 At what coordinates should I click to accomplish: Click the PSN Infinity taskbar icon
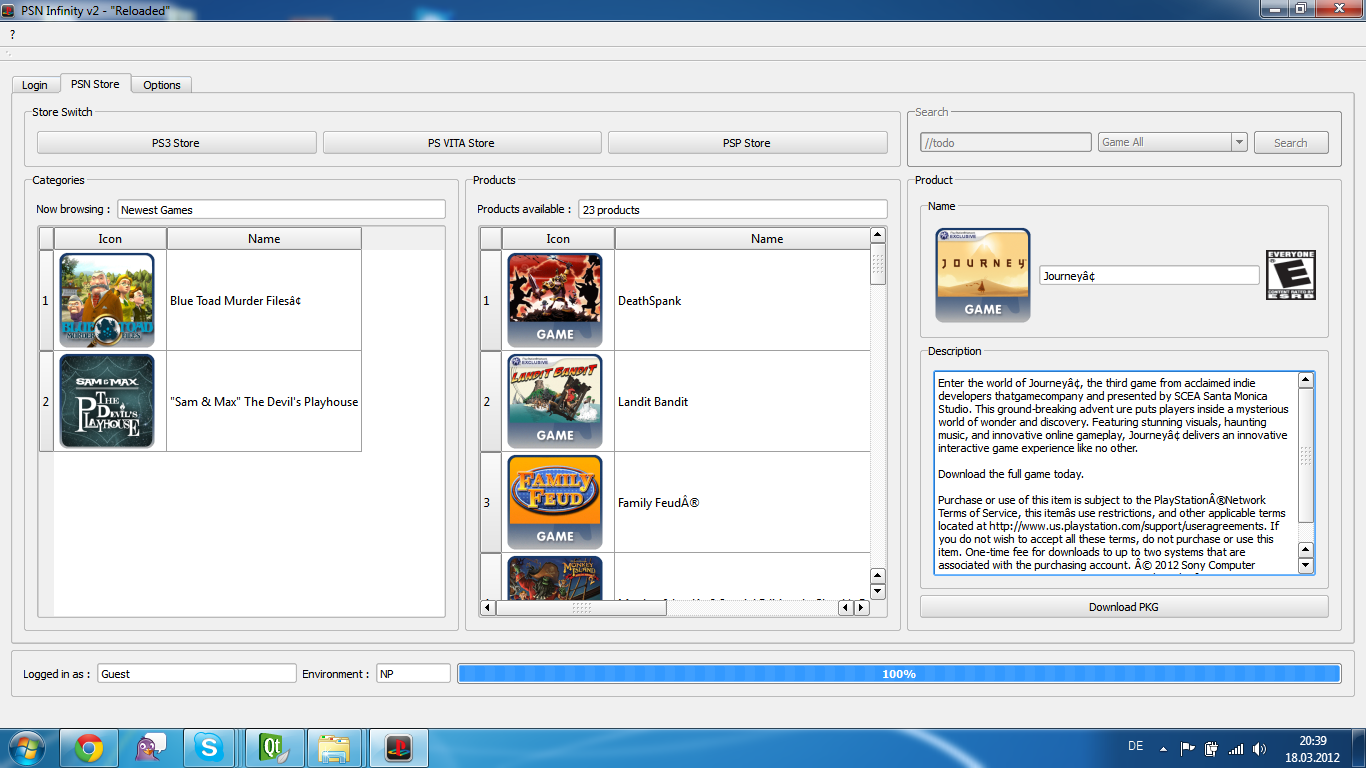click(399, 748)
